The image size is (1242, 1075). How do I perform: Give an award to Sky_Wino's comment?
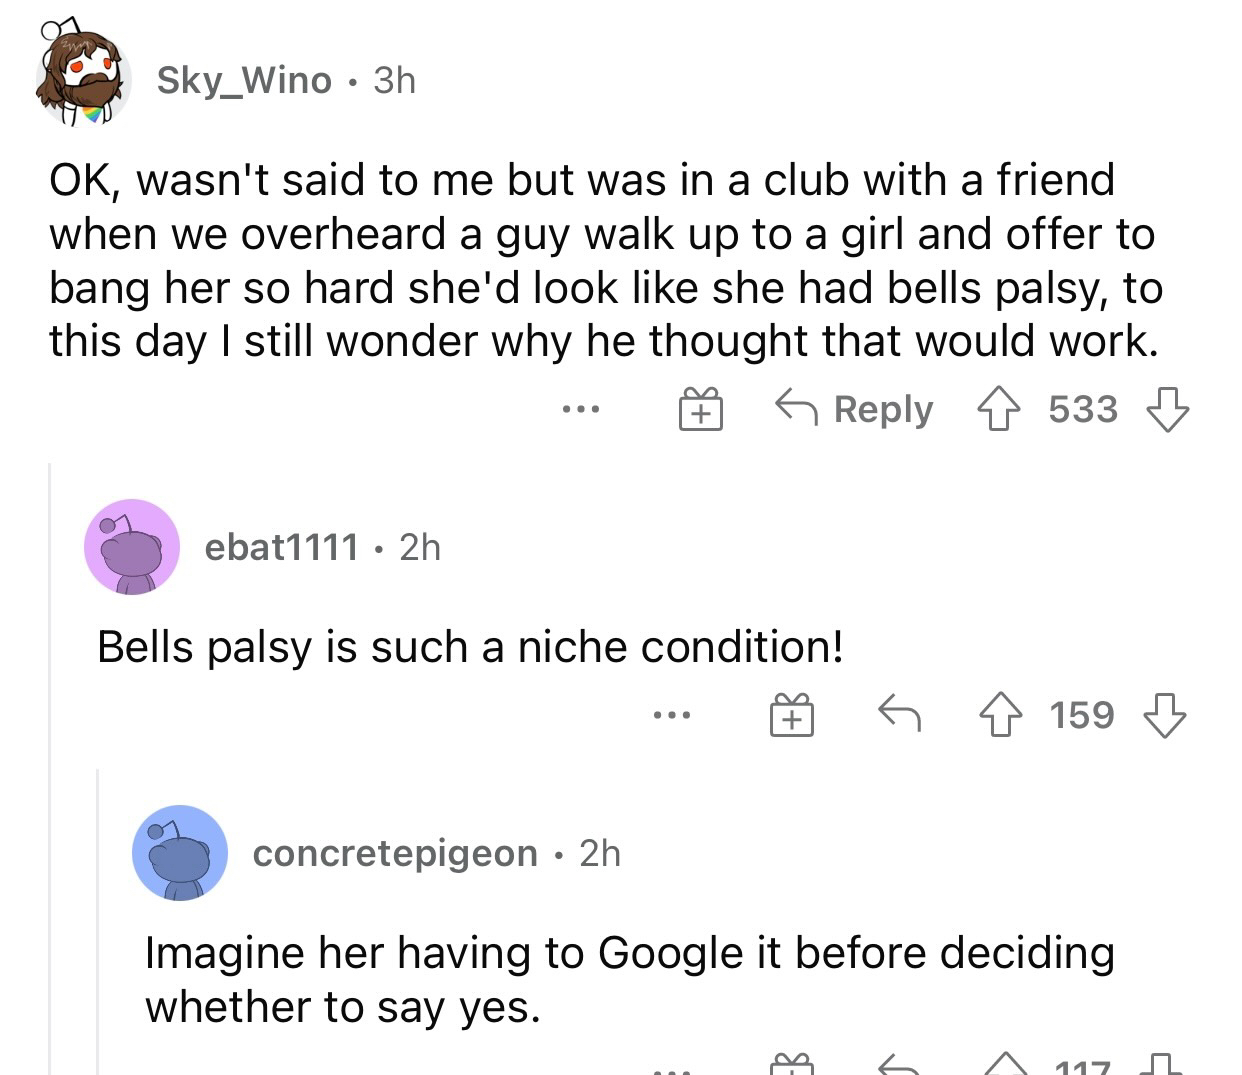701,411
